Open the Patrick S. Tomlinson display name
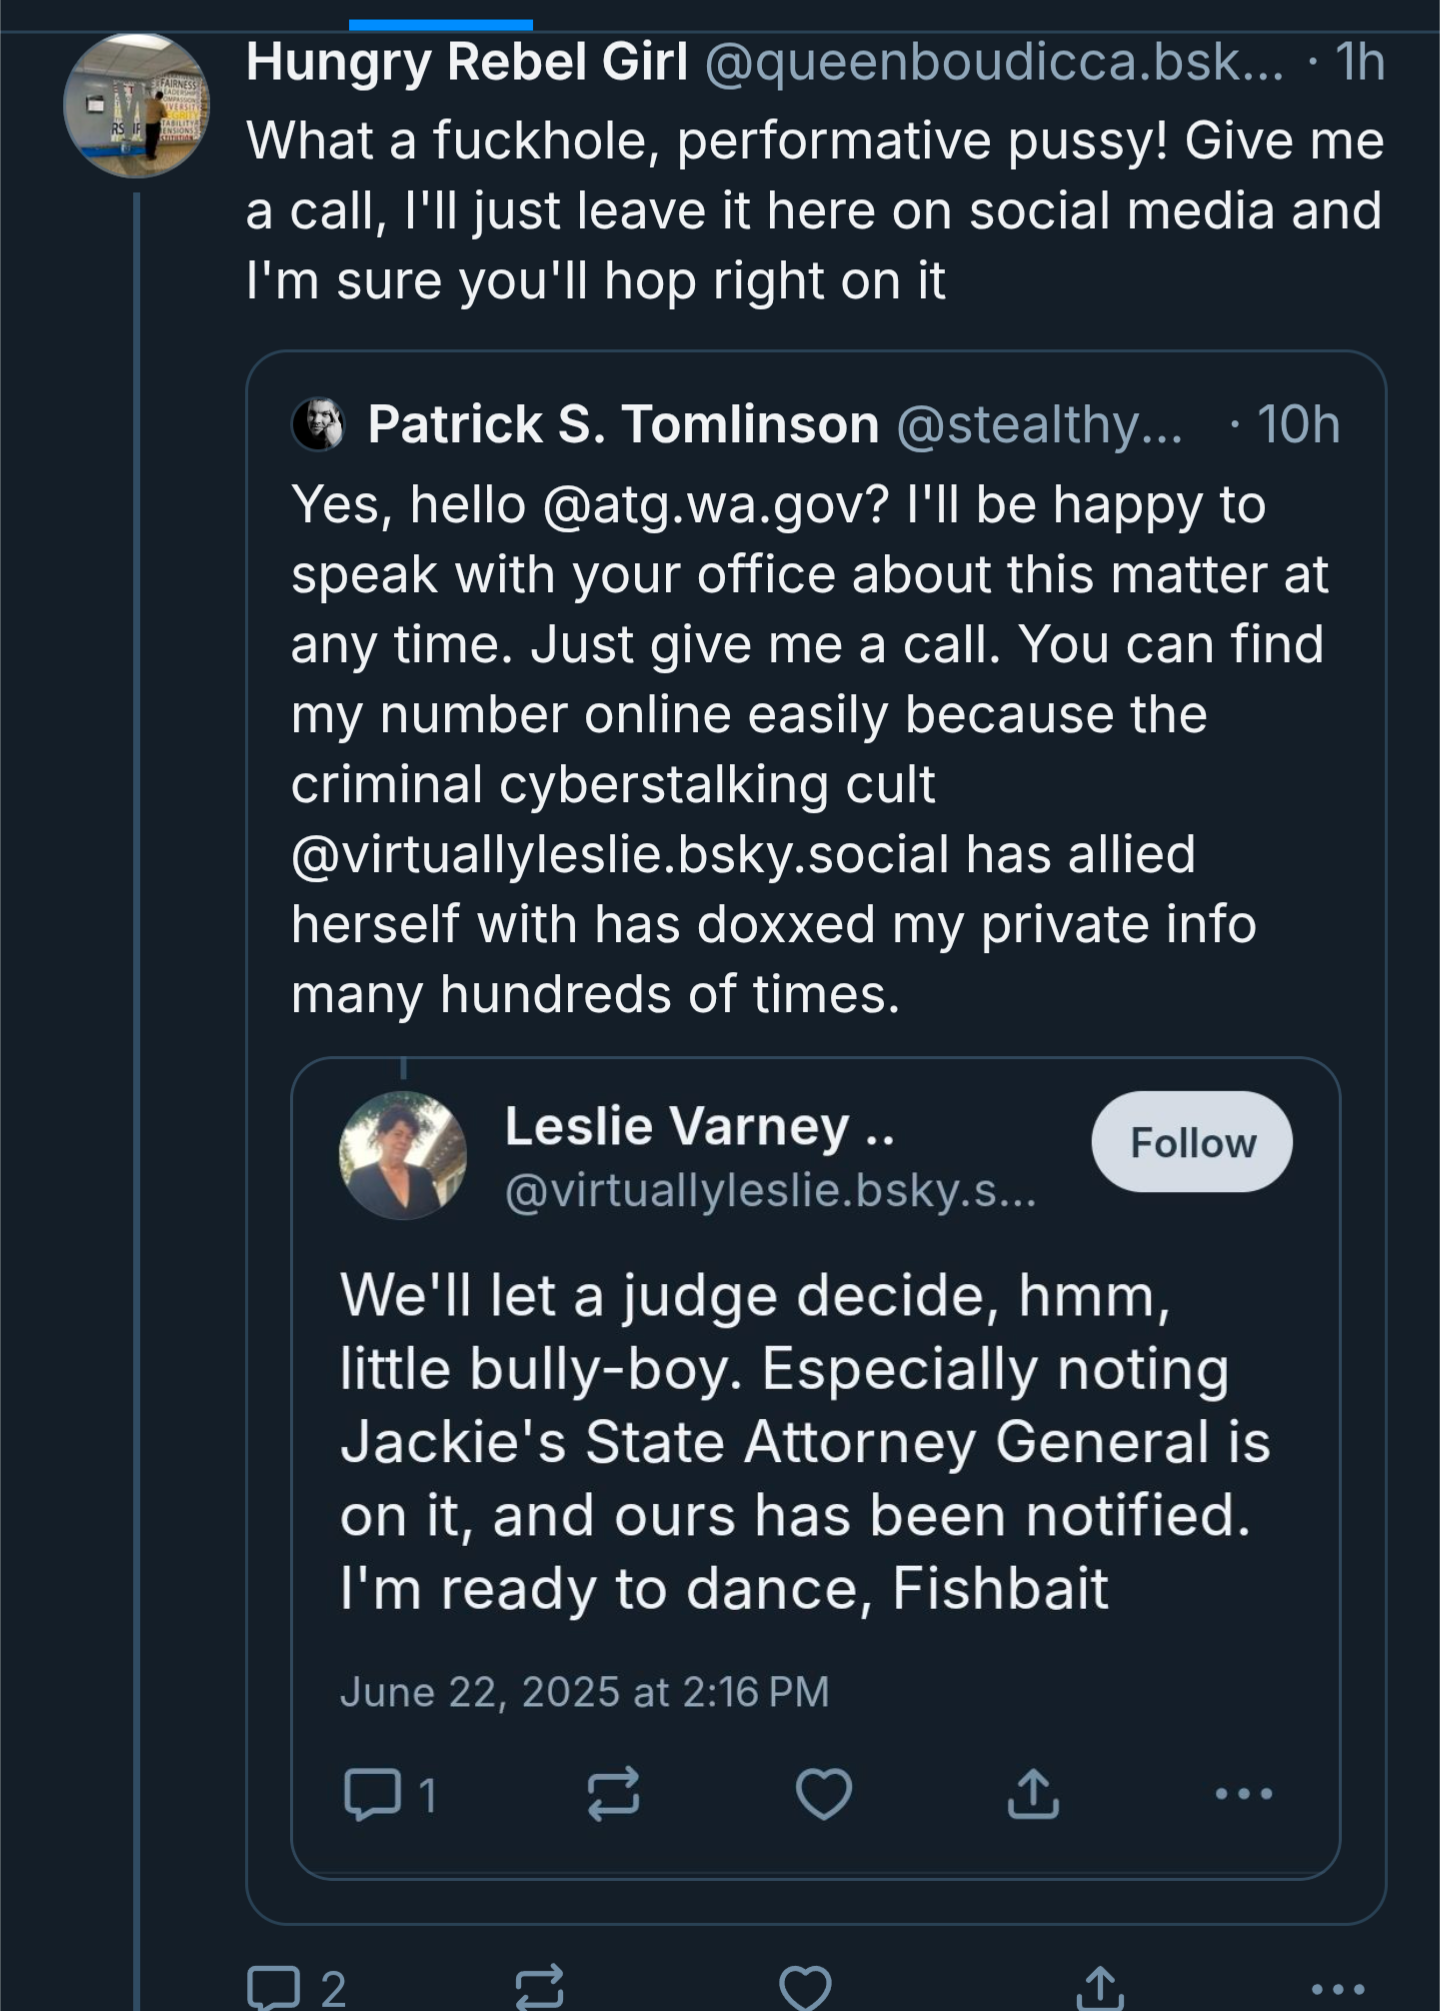The height and width of the screenshot is (2011, 1440). coord(623,424)
